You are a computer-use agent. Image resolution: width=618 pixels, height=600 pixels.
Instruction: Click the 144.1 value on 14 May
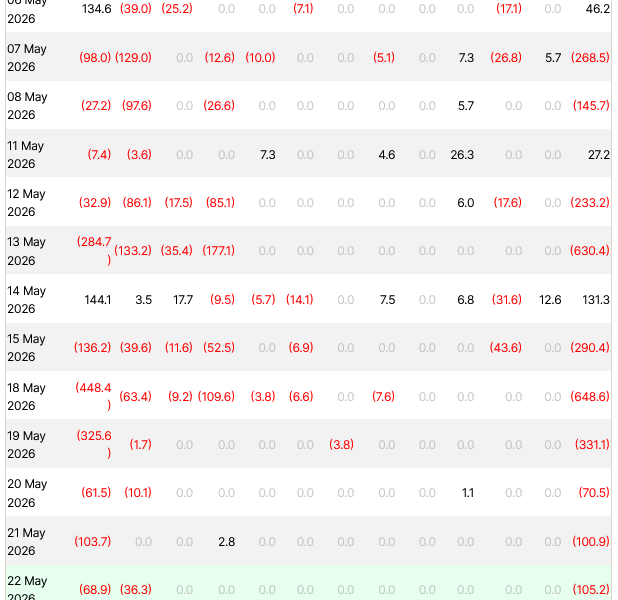pos(98,300)
